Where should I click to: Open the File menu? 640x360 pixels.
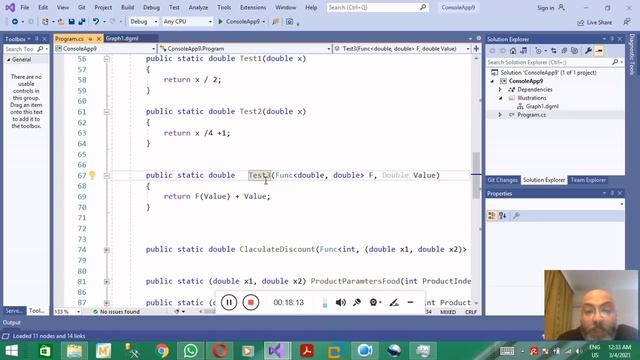coord(24,7)
